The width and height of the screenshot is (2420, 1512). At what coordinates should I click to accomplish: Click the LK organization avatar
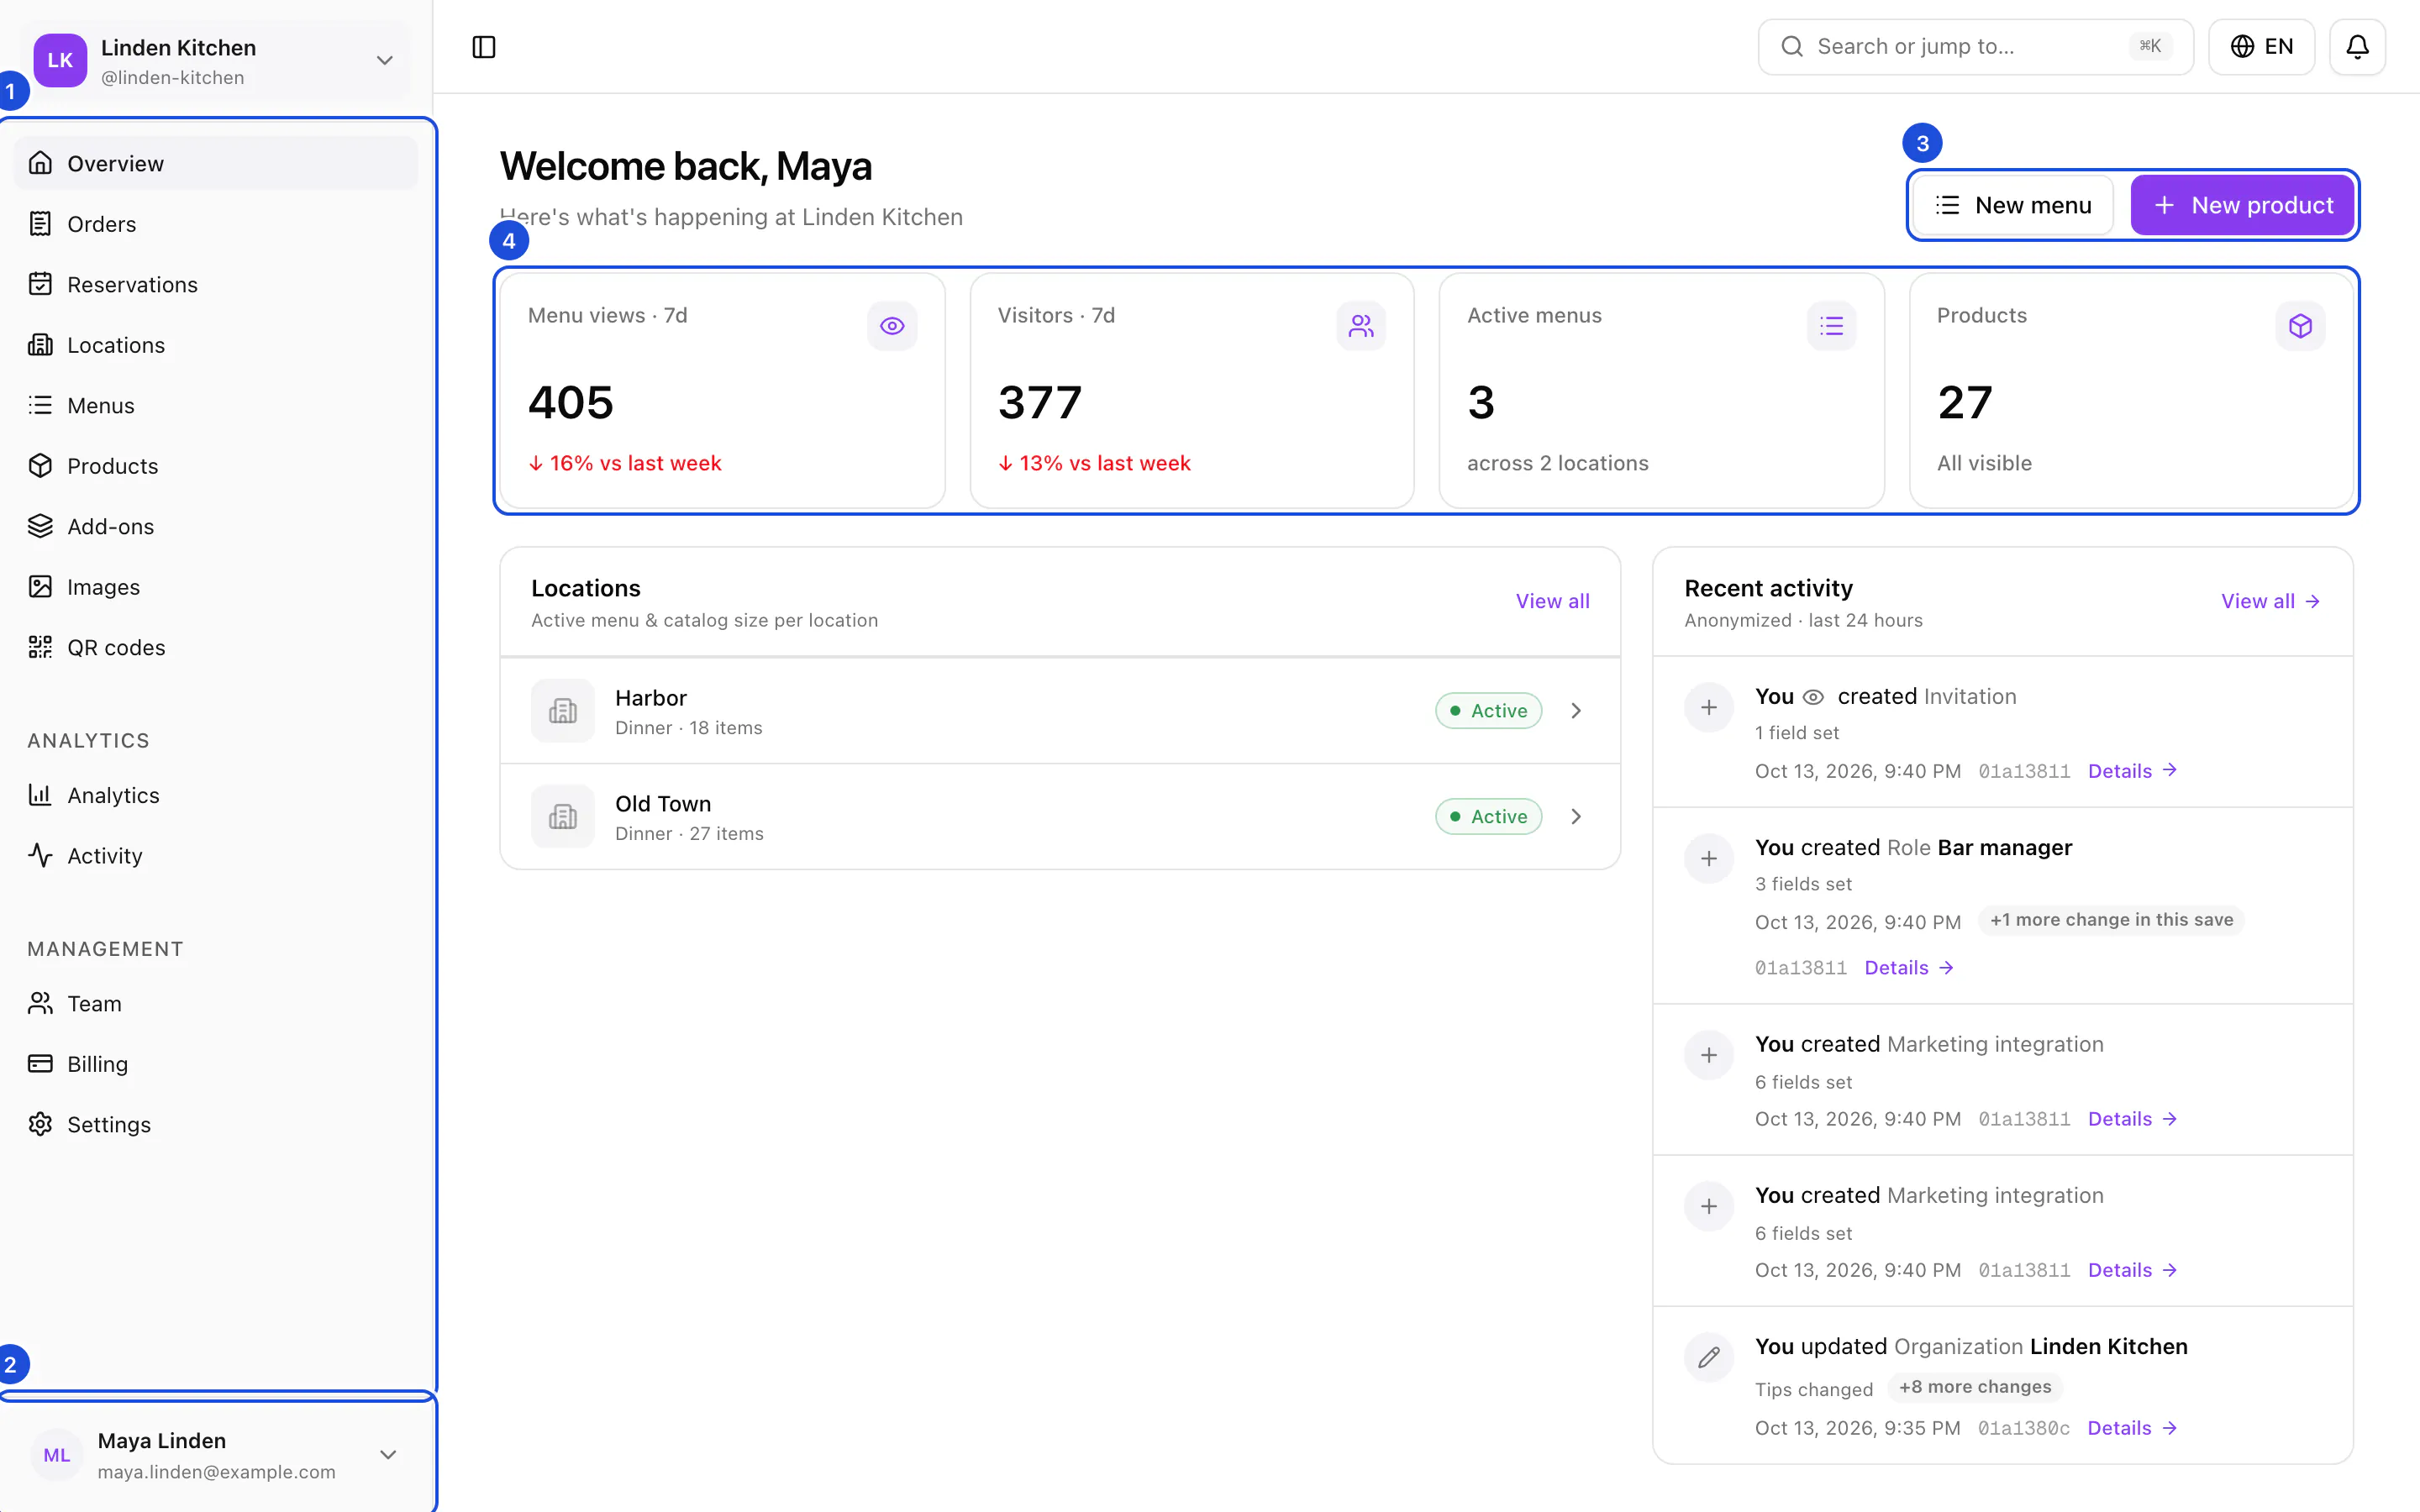(60, 60)
